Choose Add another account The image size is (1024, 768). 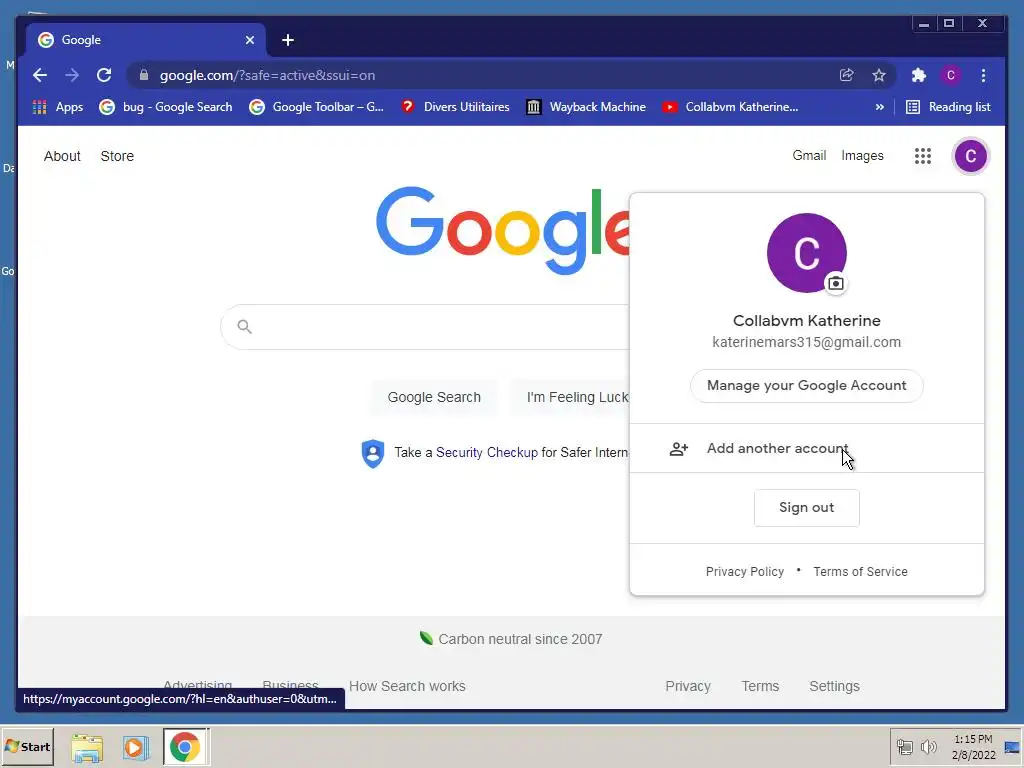point(807,448)
